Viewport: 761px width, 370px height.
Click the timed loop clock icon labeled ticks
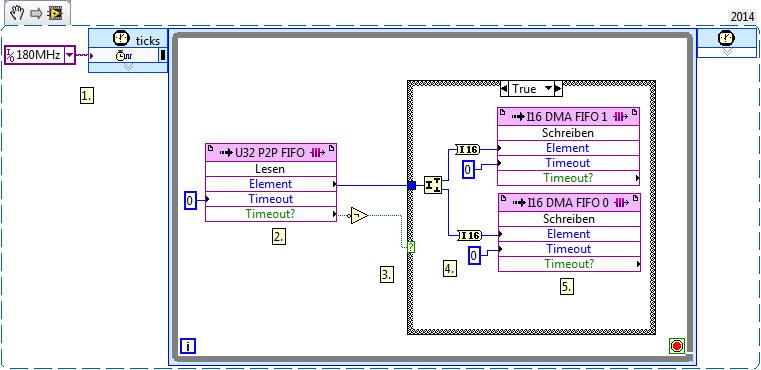click(121, 39)
